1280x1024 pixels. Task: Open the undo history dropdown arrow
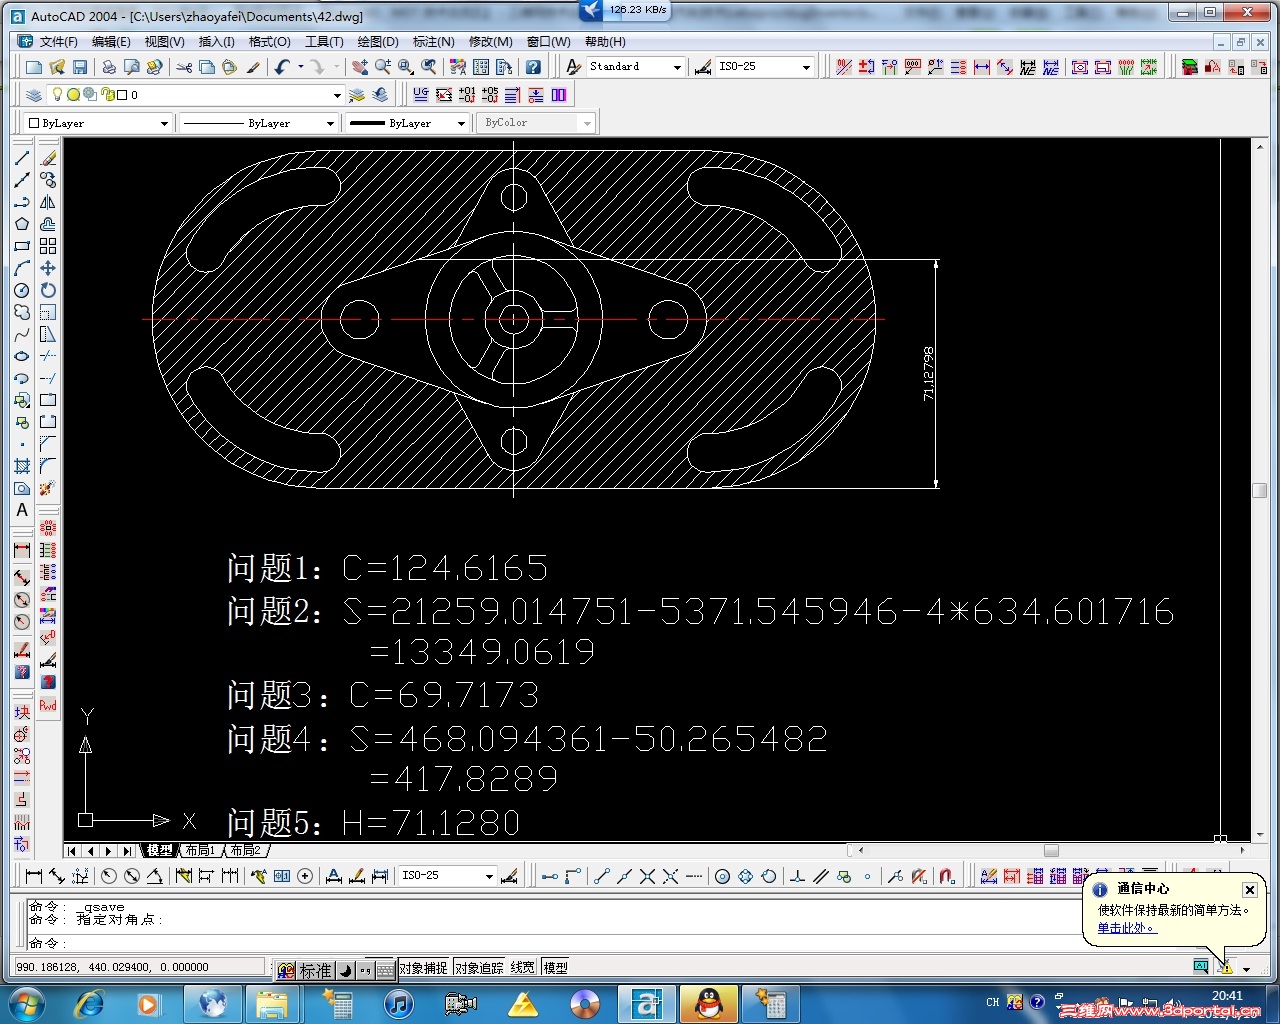point(300,67)
